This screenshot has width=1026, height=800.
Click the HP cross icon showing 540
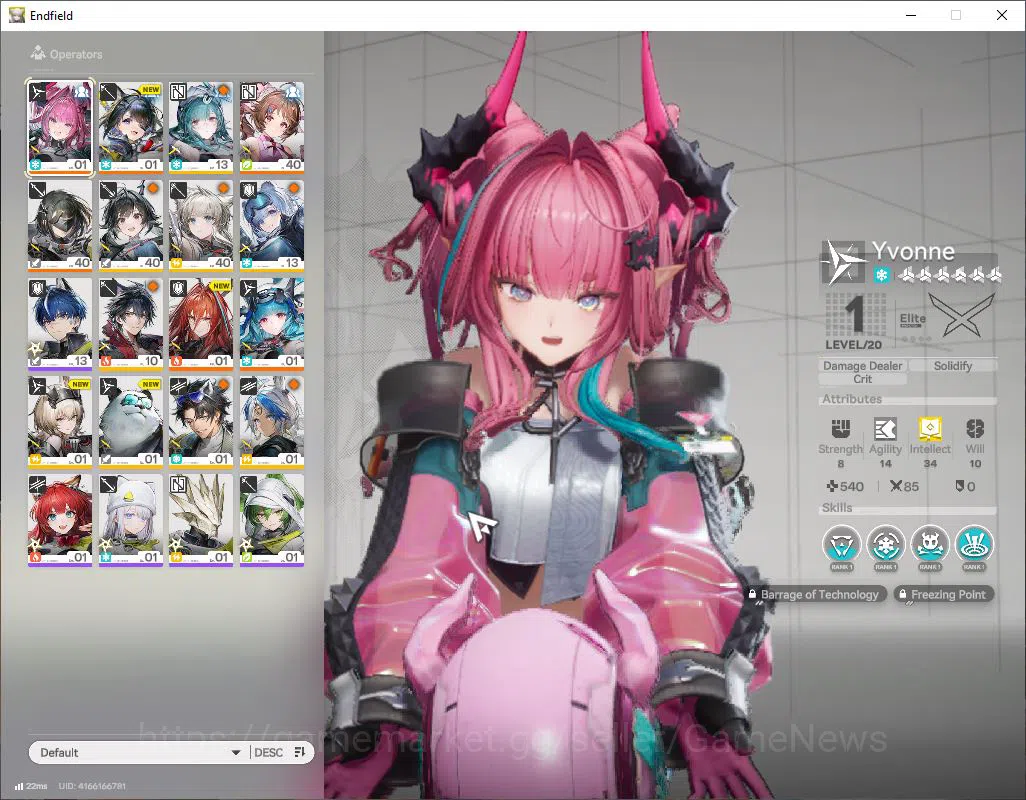tap(832, 486)
